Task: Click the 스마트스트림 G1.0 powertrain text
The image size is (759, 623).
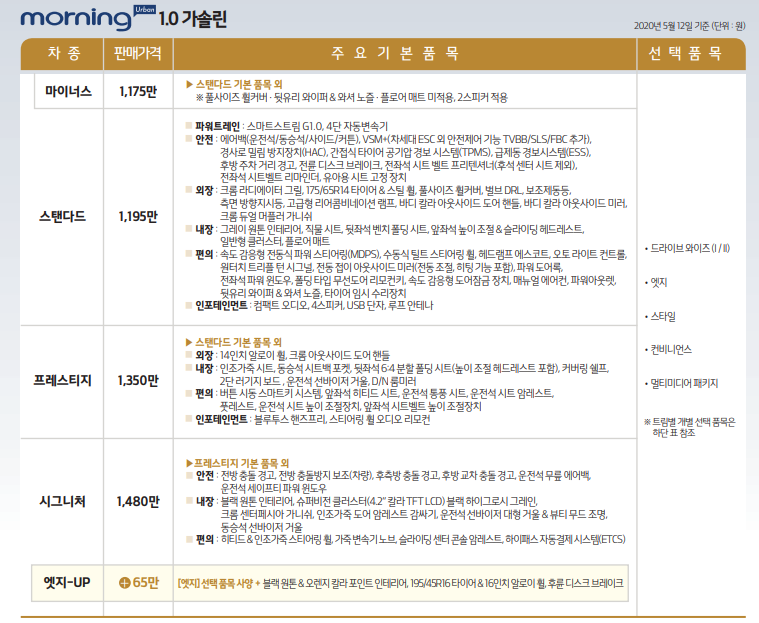Action: [285, 126]
